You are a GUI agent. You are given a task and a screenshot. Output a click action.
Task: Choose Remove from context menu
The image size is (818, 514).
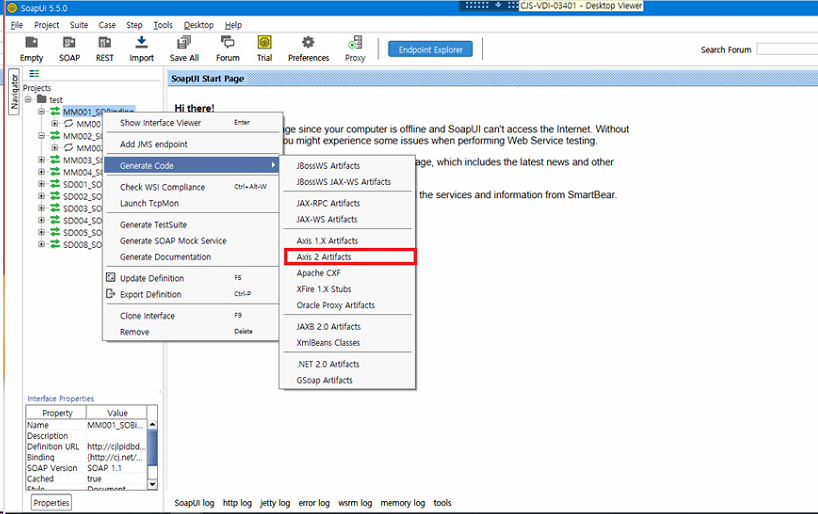(192, 332)
